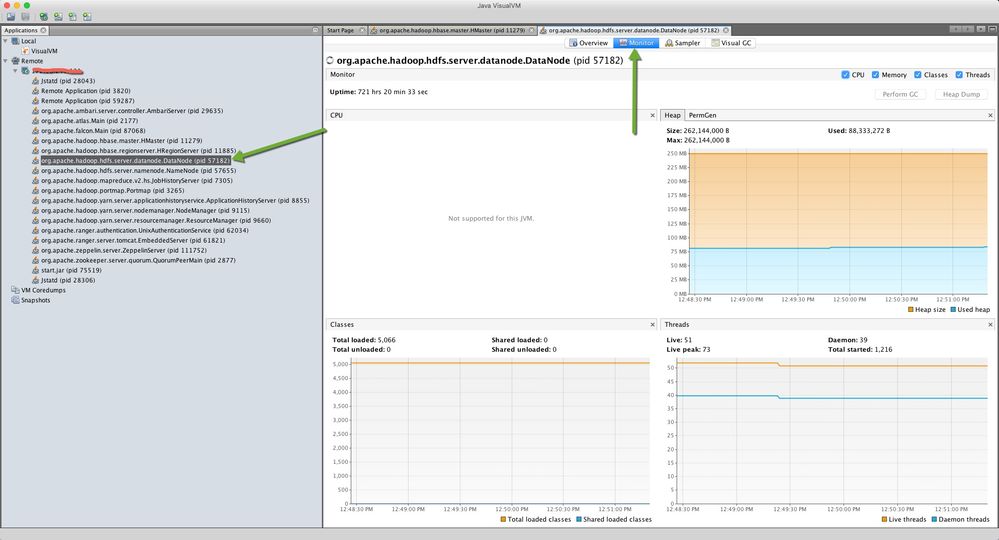
Task: Close the Applications panel using its X icon
Action: click(x=44, y=30)
